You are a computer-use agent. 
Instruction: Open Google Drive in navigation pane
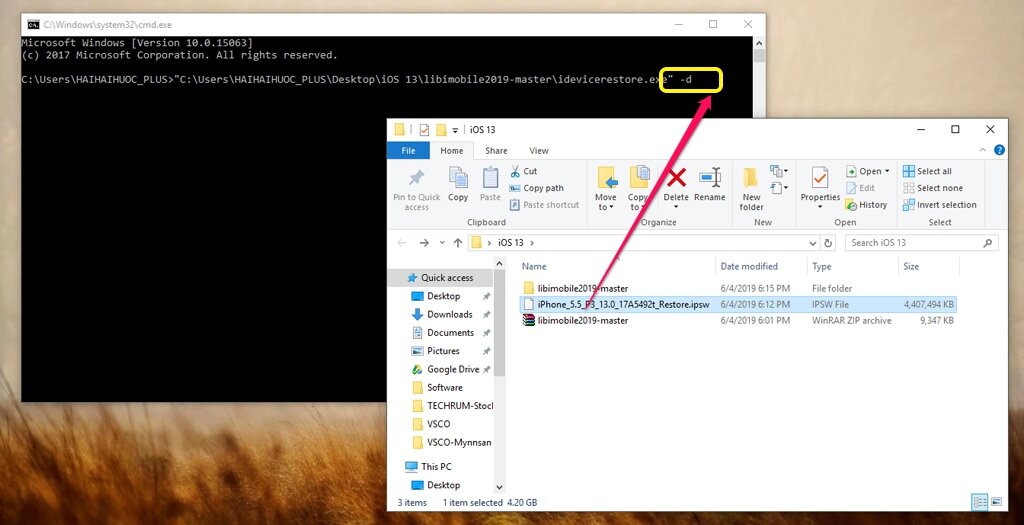tap(453, 369)
